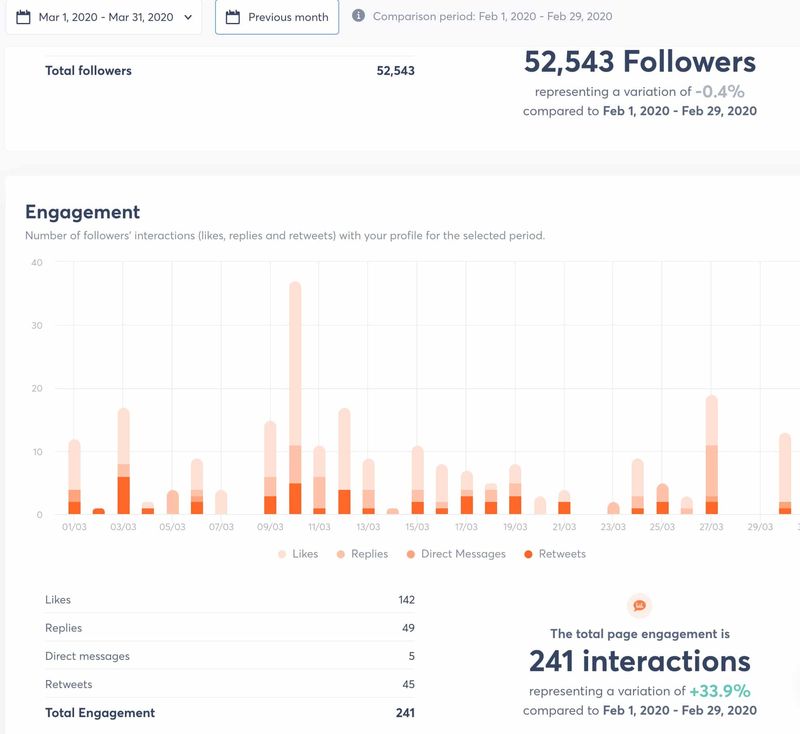Click the Previous month button

pos(277,17)
